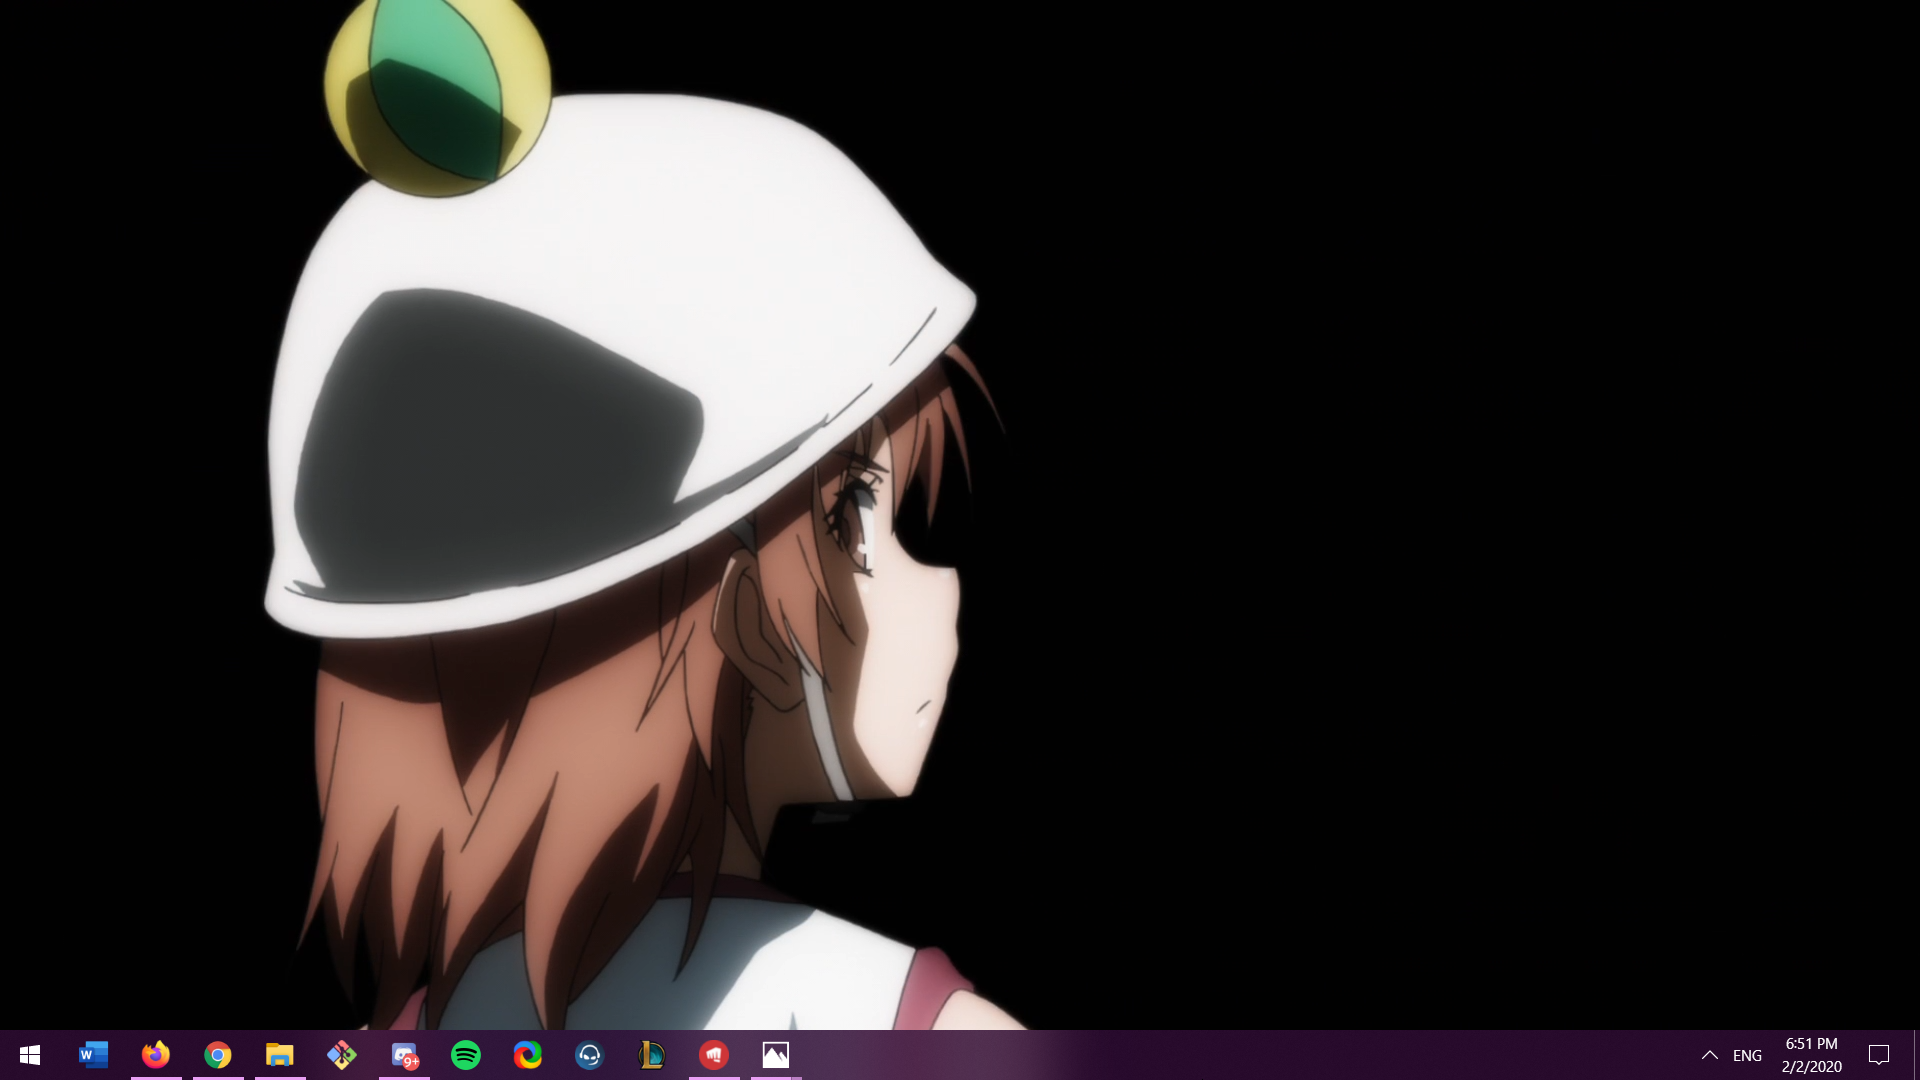Expand the hidden system tray icons chevron
1920x1080 pixels.
pyautogui.click(x=1710, y=1055)
